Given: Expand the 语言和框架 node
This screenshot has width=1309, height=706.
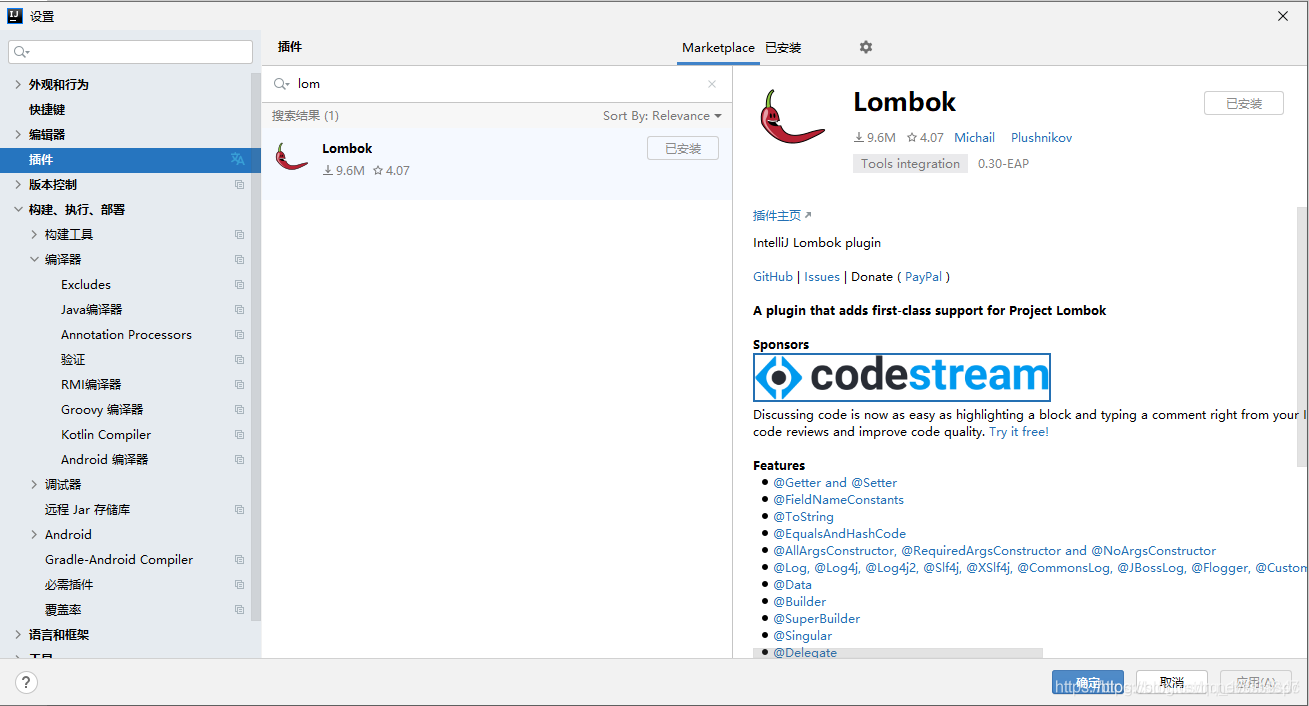Looking at the screenshot, I should (18, 634).
